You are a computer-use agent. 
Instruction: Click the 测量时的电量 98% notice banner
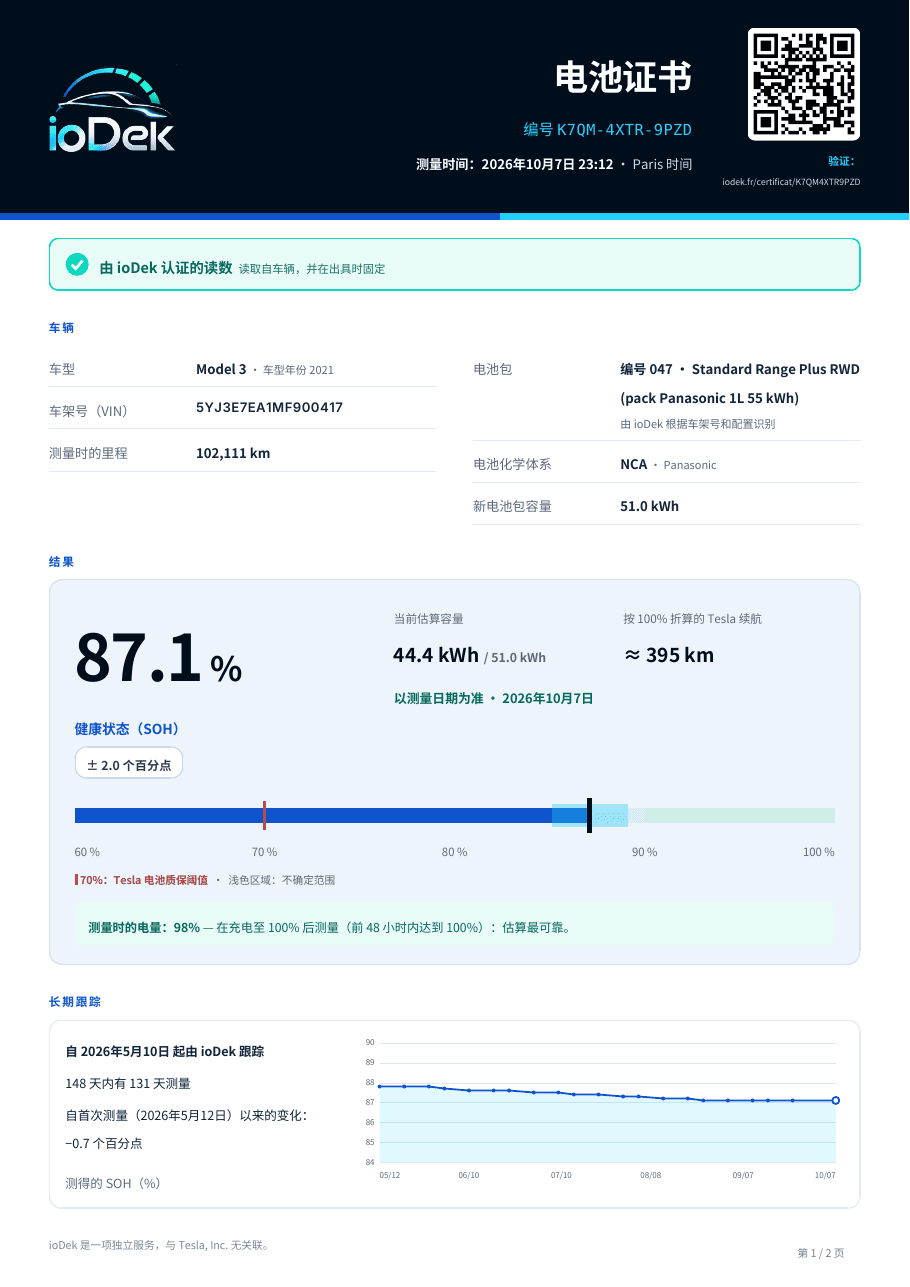(455, 927)
